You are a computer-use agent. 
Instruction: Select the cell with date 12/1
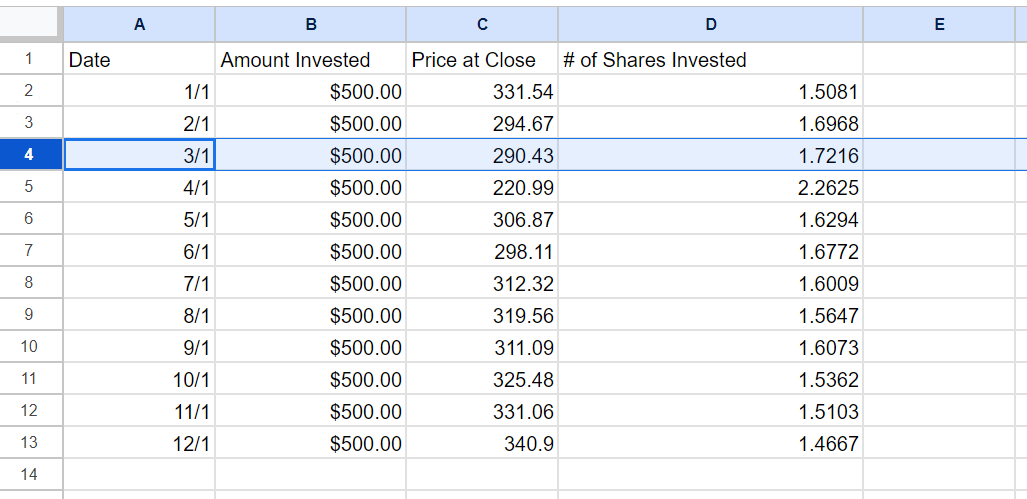pos(139,444)
